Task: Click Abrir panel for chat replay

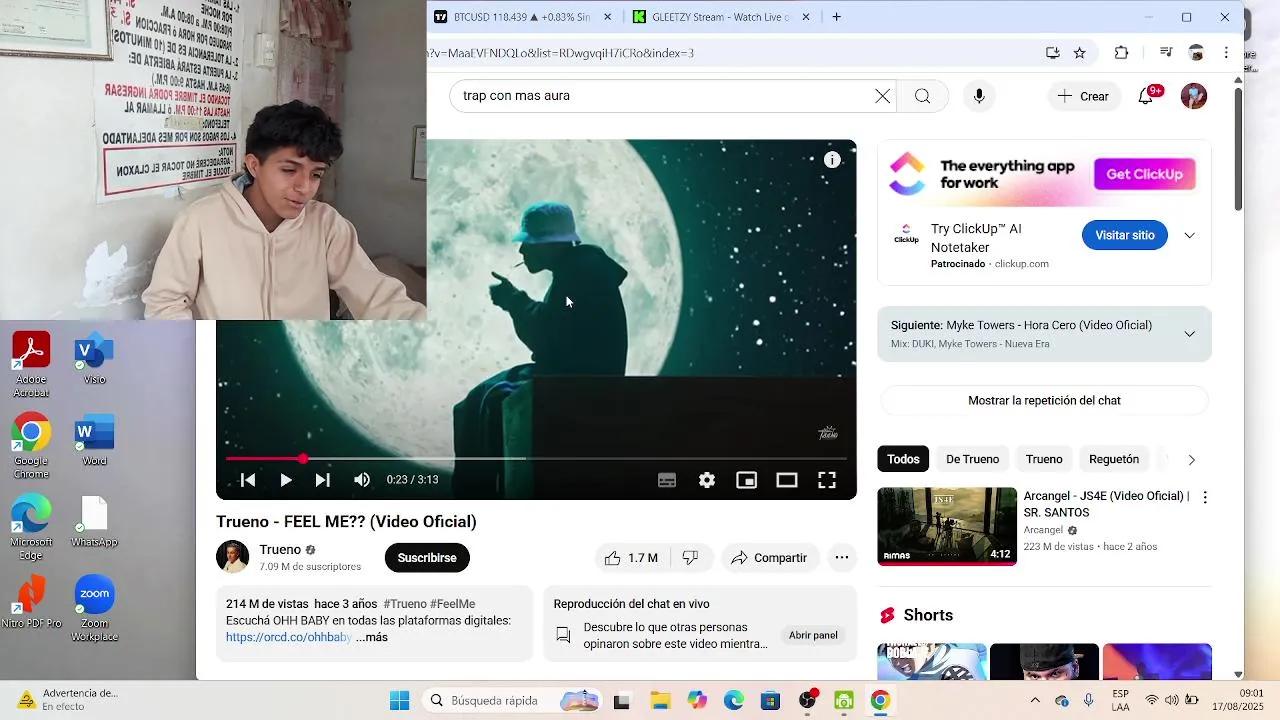Action: tap(813, 635)
